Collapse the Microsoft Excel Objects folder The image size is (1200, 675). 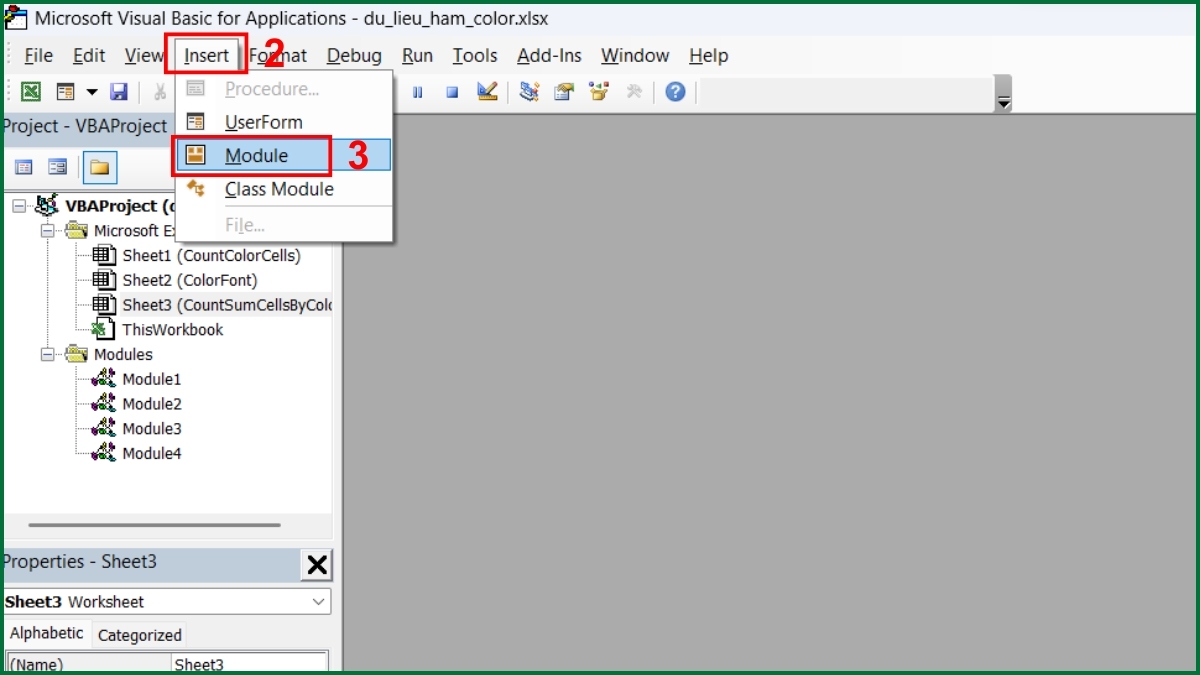tap(47, 231)
